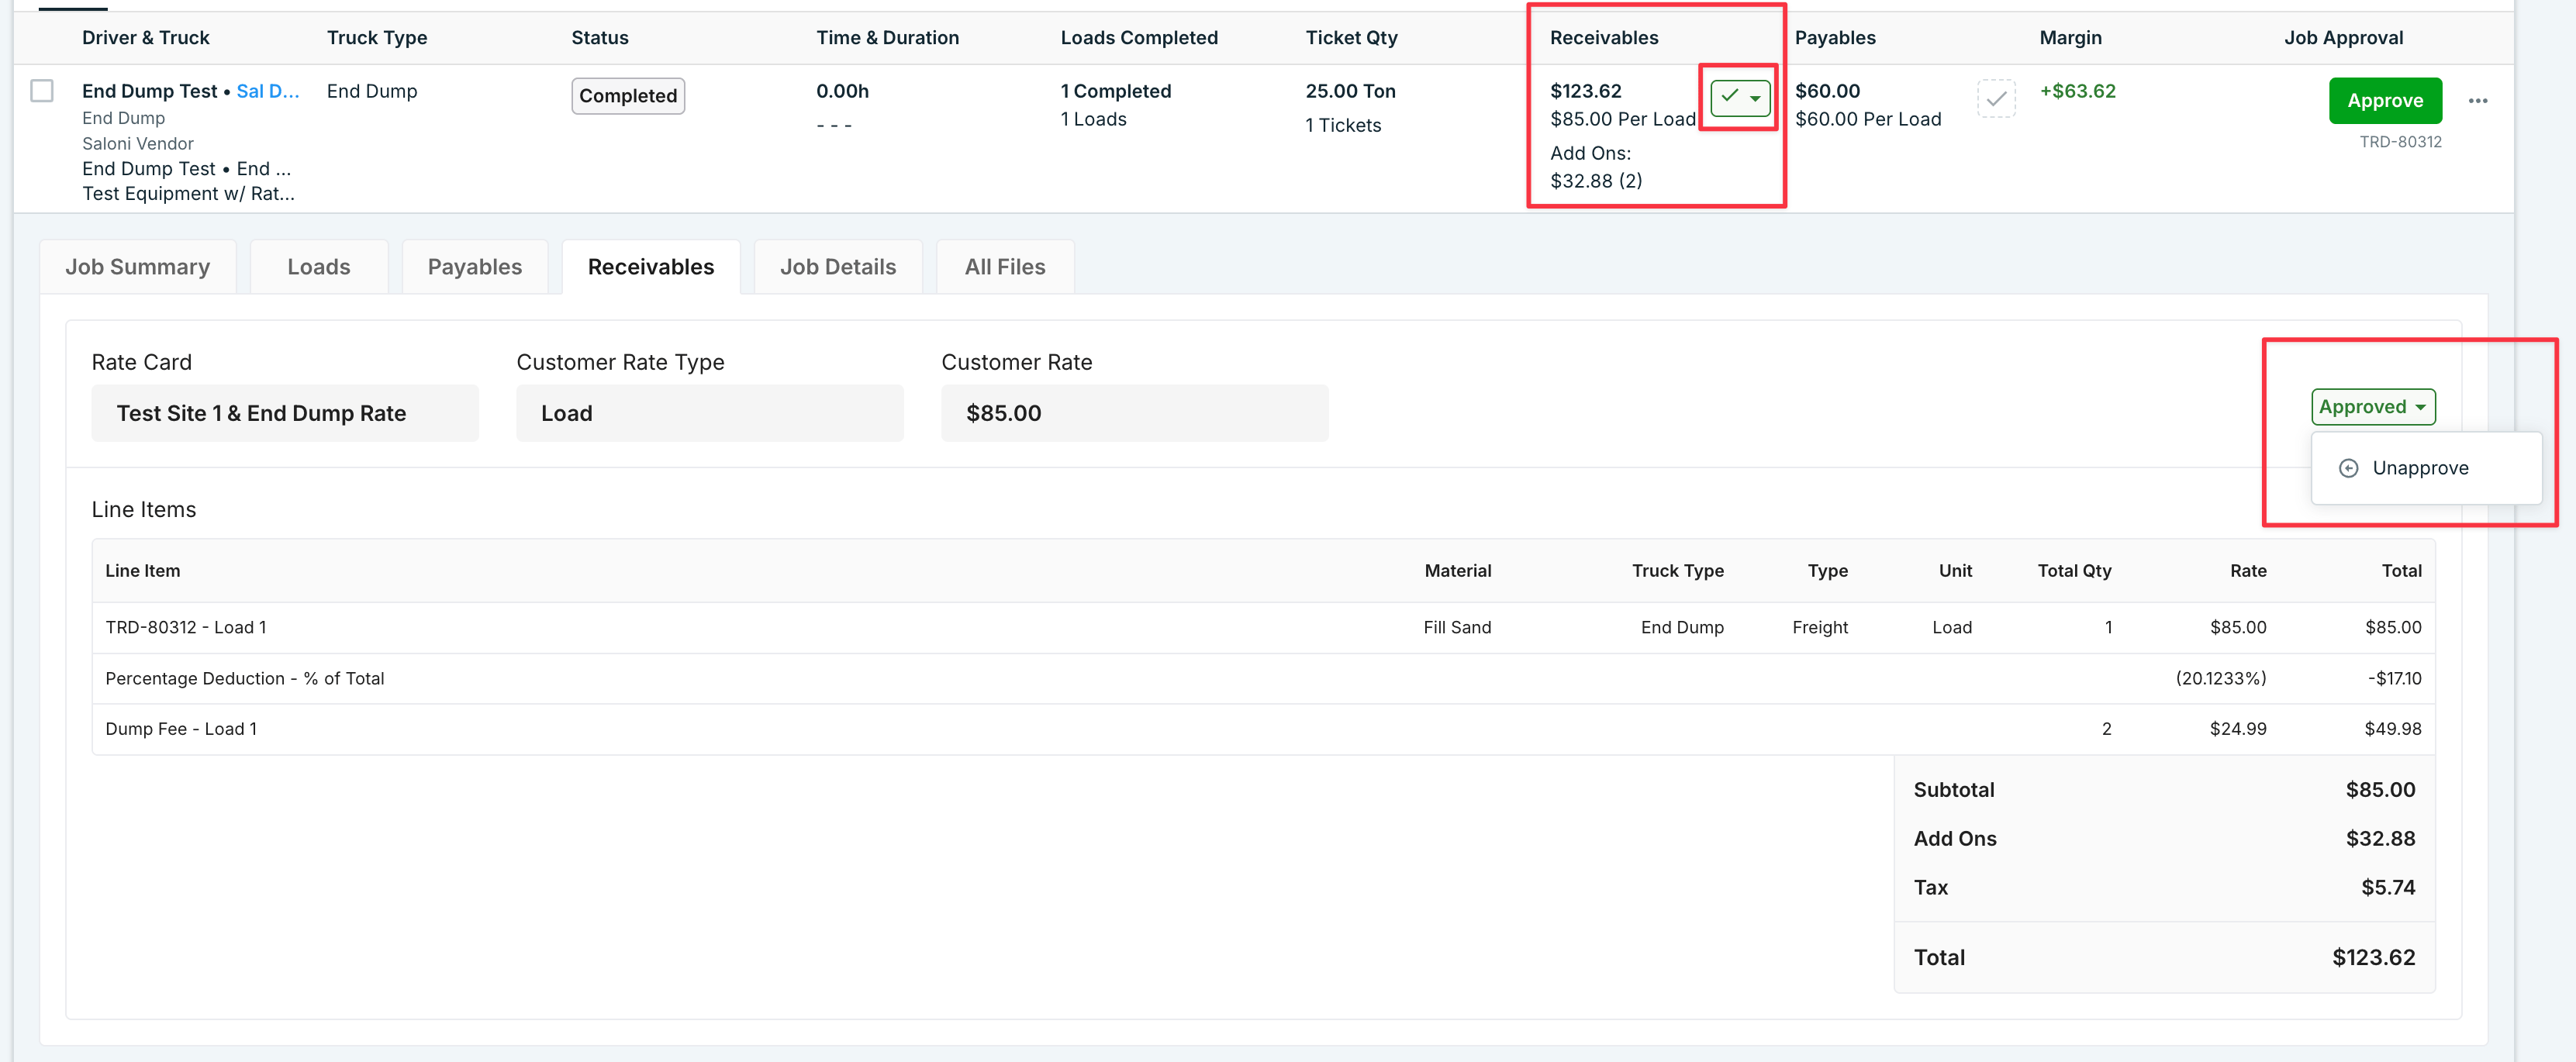Screen dimensions: 2576x1062
Task: Click the Saloni Vendor text
Action: 138,144
